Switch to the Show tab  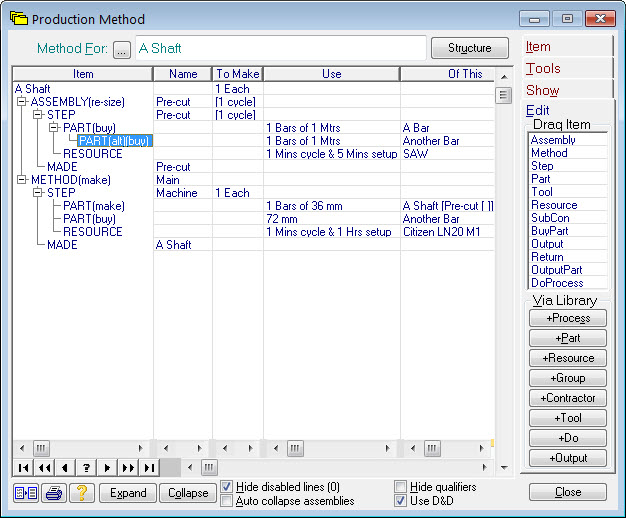(x=543, y=91)
